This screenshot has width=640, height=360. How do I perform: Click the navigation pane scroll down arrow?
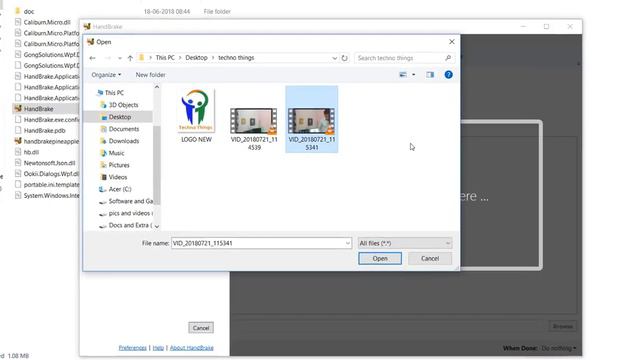(157, 227)
